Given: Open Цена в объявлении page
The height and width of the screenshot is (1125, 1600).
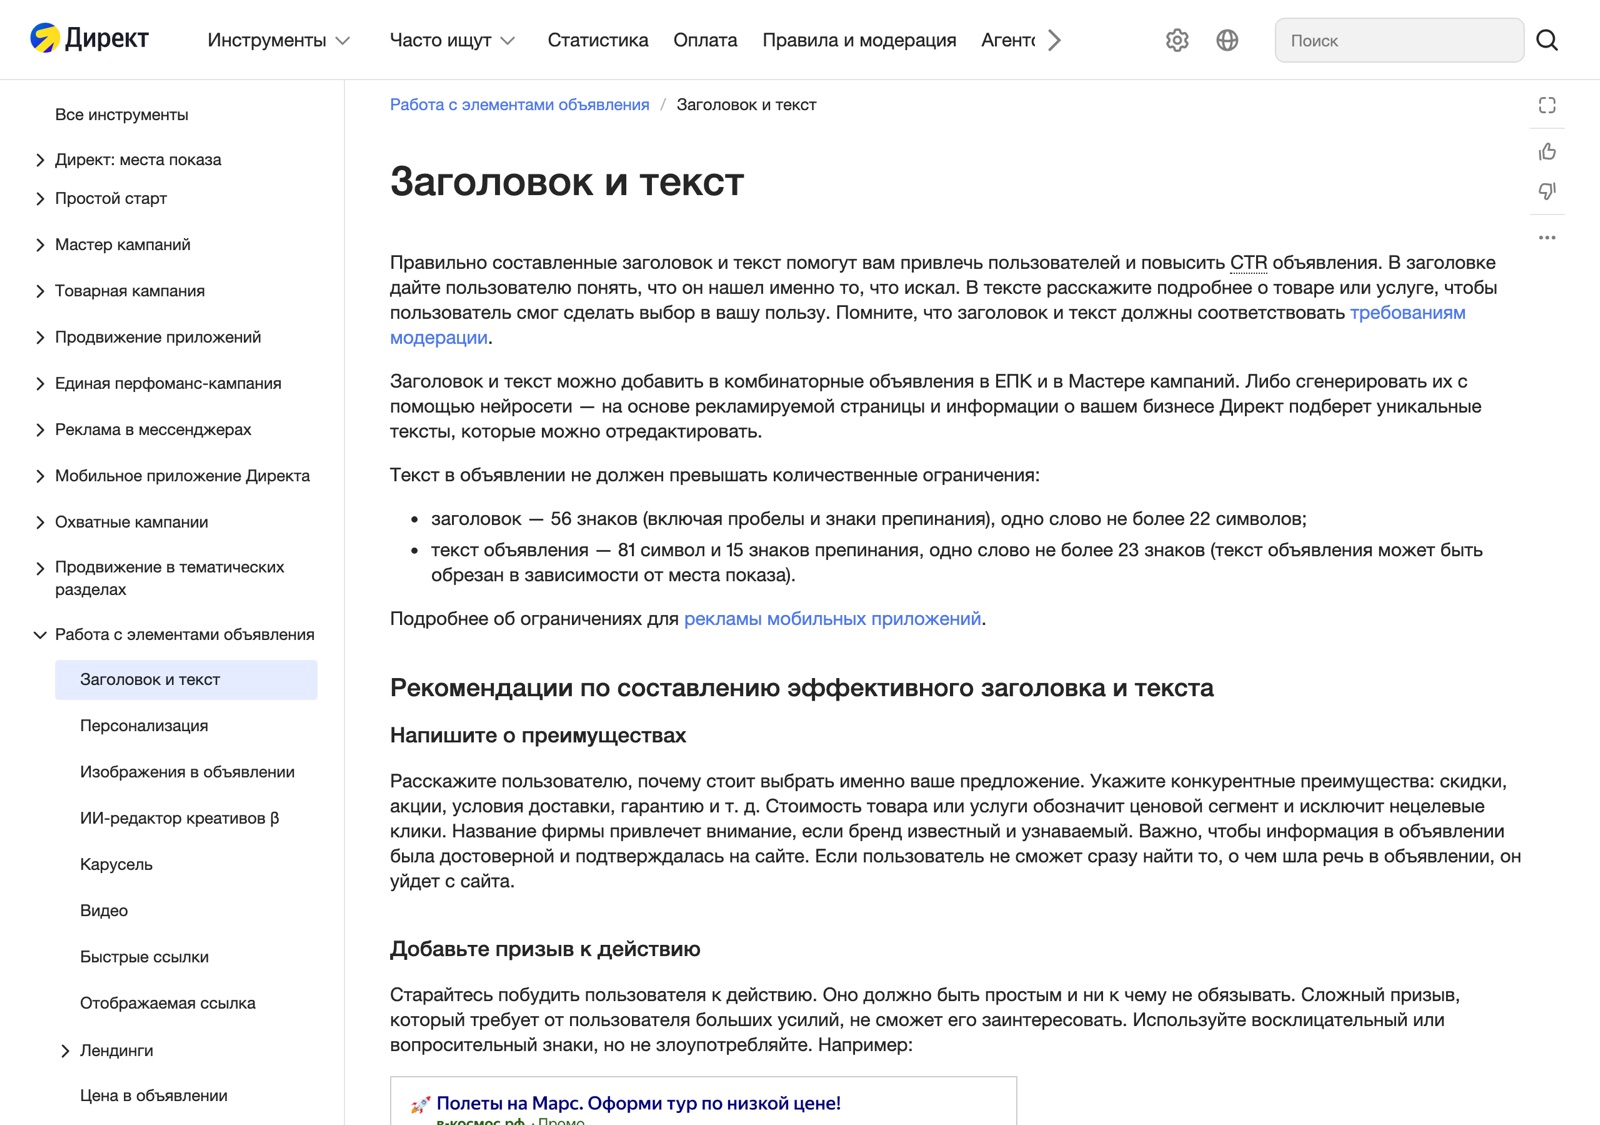Looking at the screenshot, I should [154, 1096].
